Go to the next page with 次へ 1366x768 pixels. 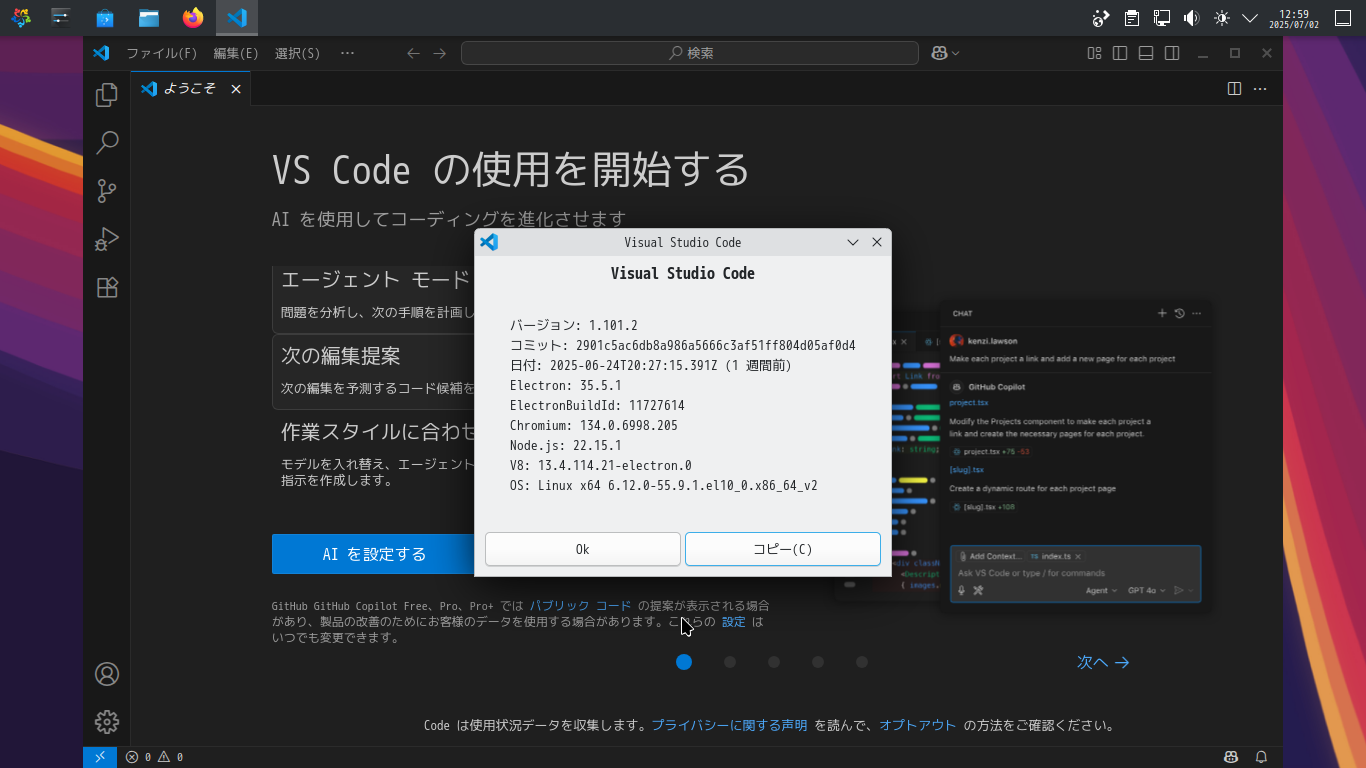pyautogui.click(x=1103, y=662)
